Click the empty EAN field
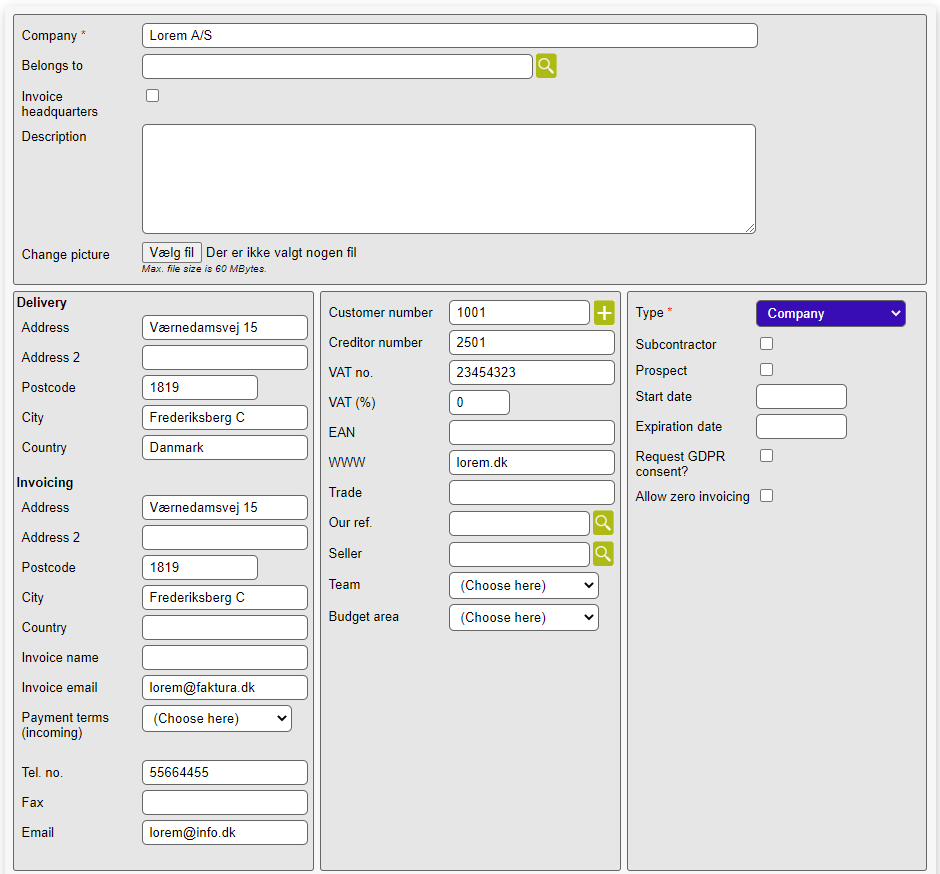Viewport: 940px width, 874px height. click(x=531, y=433)
